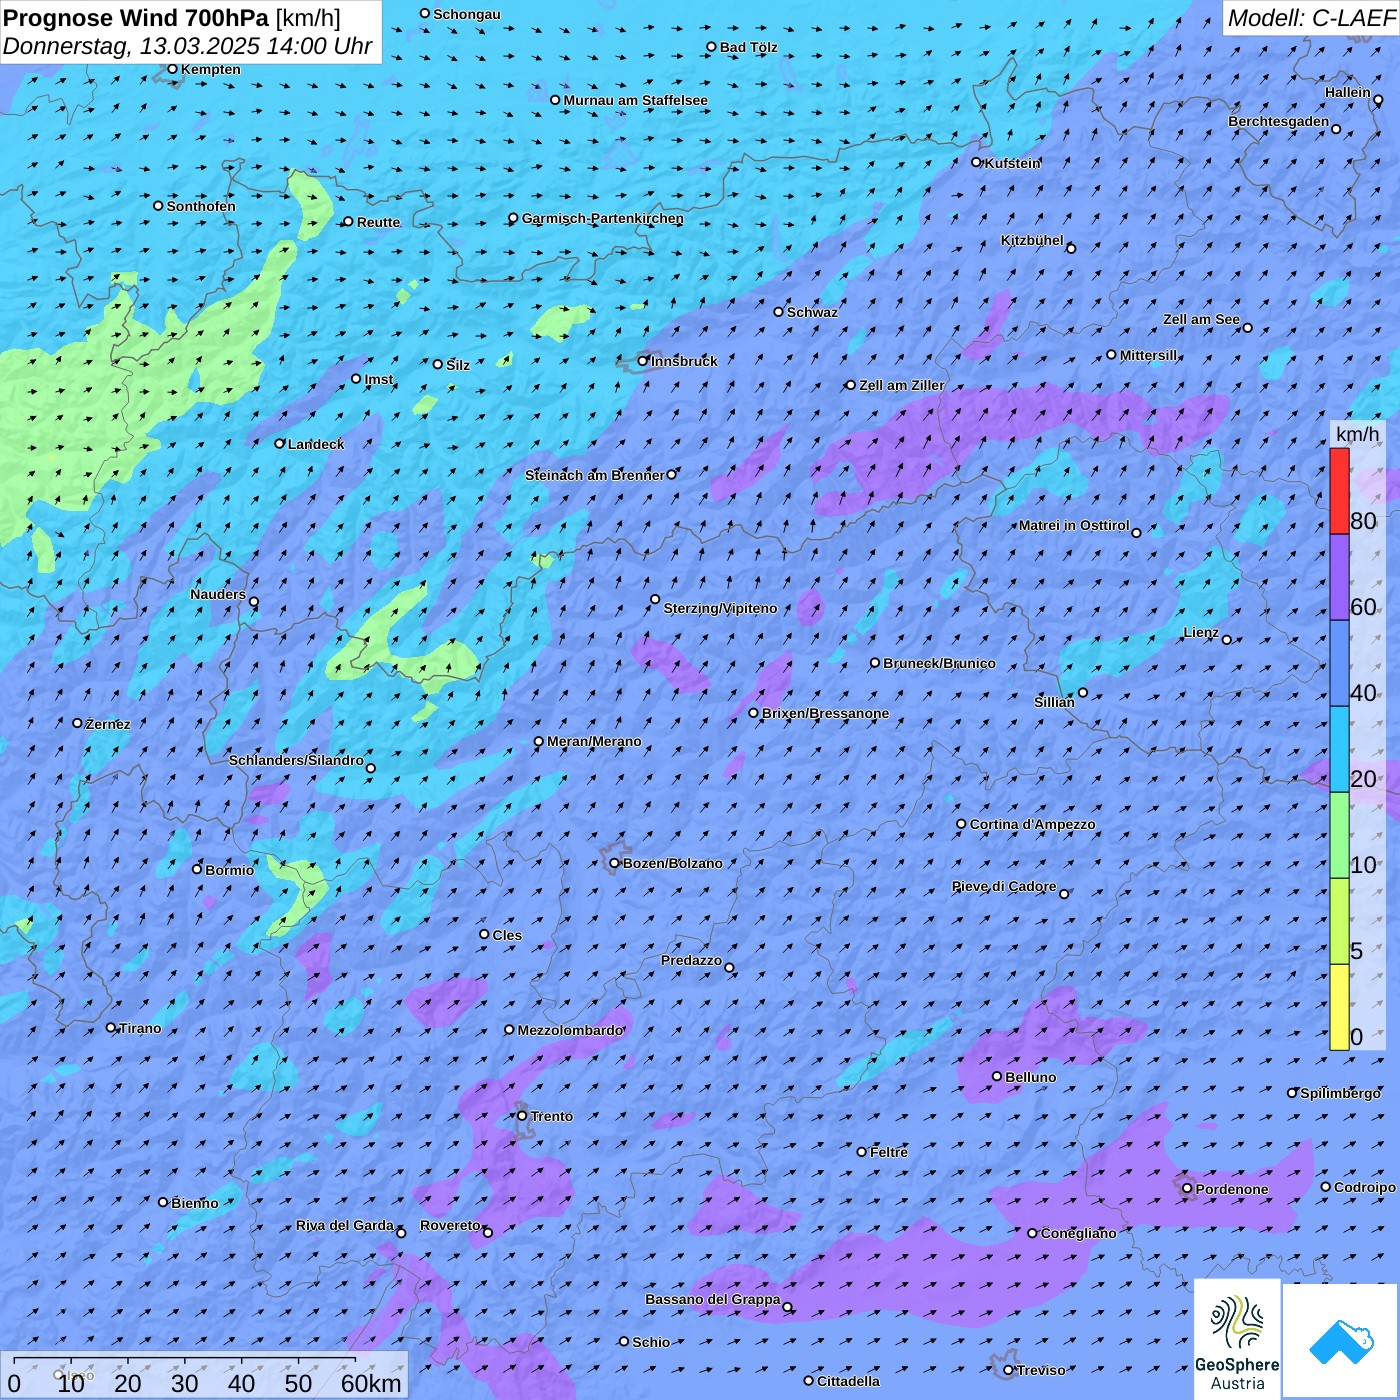Click the Hallein location dot

[x=1378, y=100]
